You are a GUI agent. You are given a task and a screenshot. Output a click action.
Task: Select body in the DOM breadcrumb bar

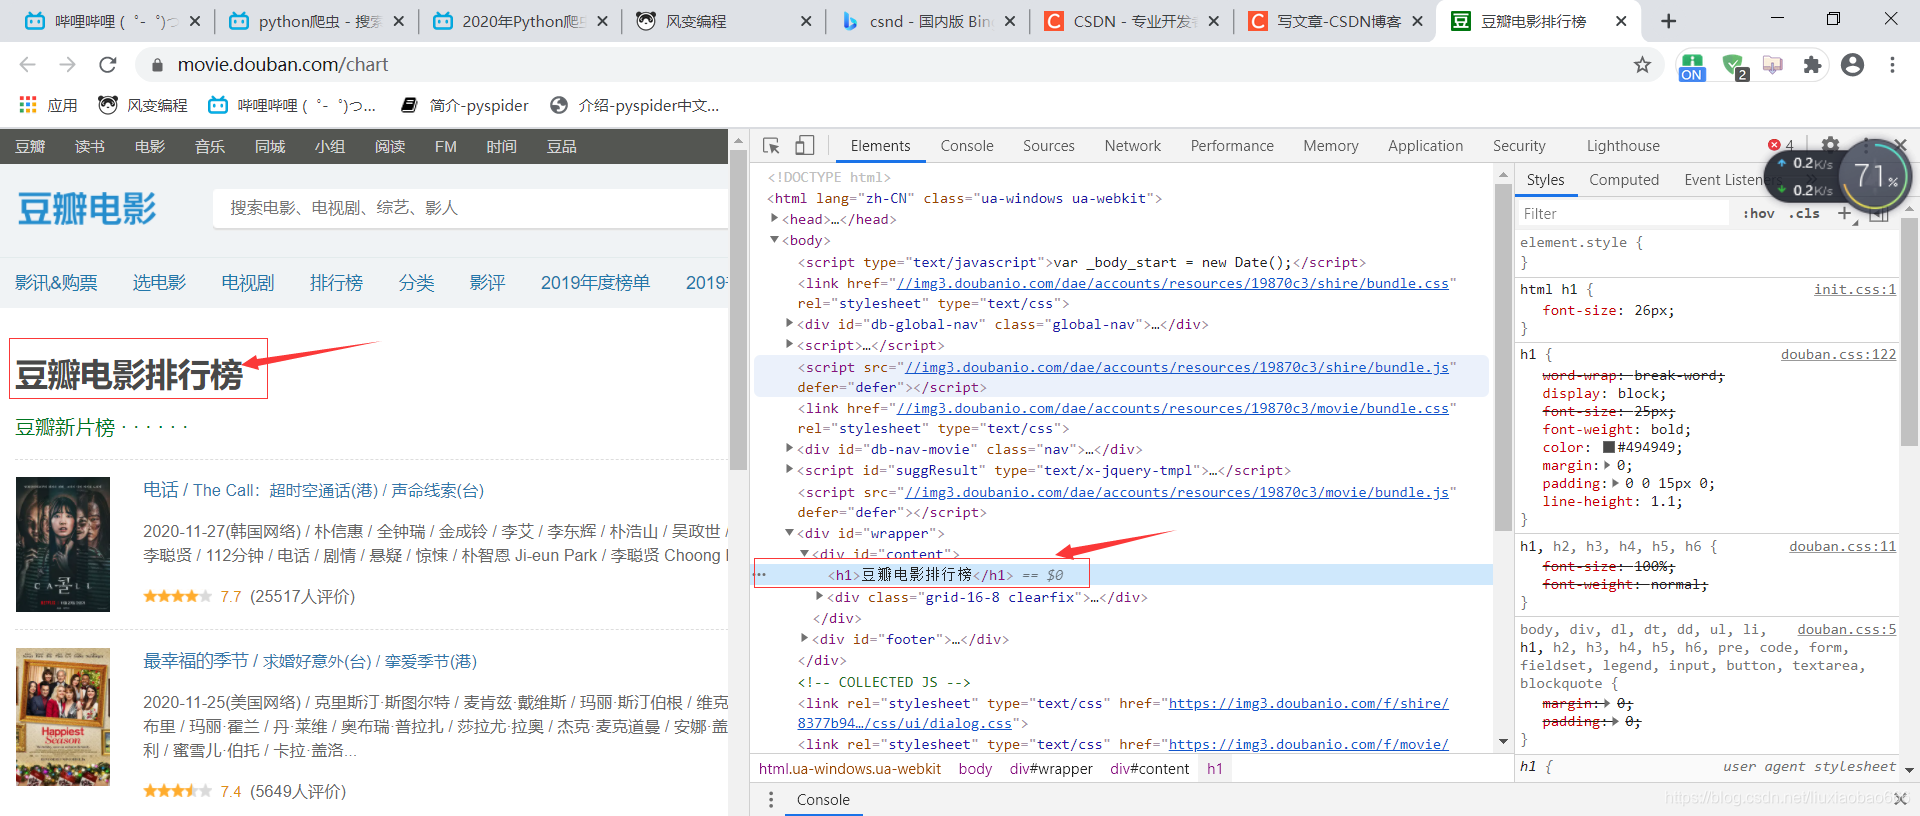point(975,769)
